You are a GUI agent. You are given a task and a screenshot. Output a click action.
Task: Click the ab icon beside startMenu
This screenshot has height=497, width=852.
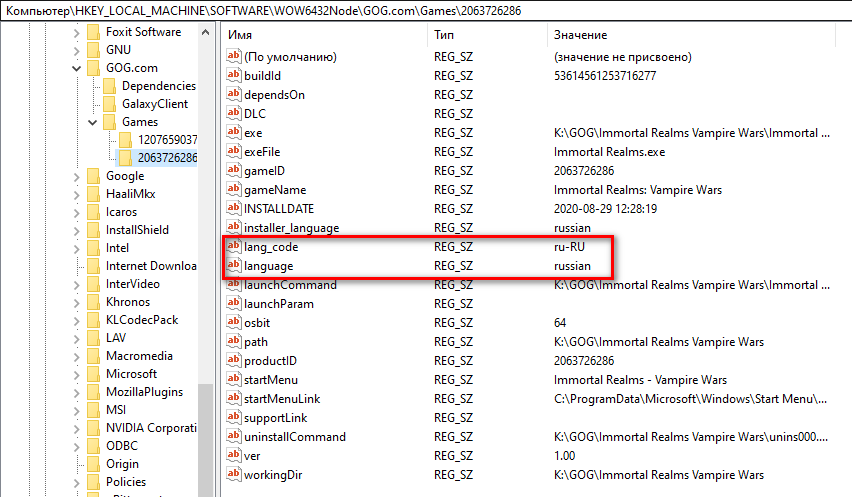pyautogui.click(x=234, y=379)
